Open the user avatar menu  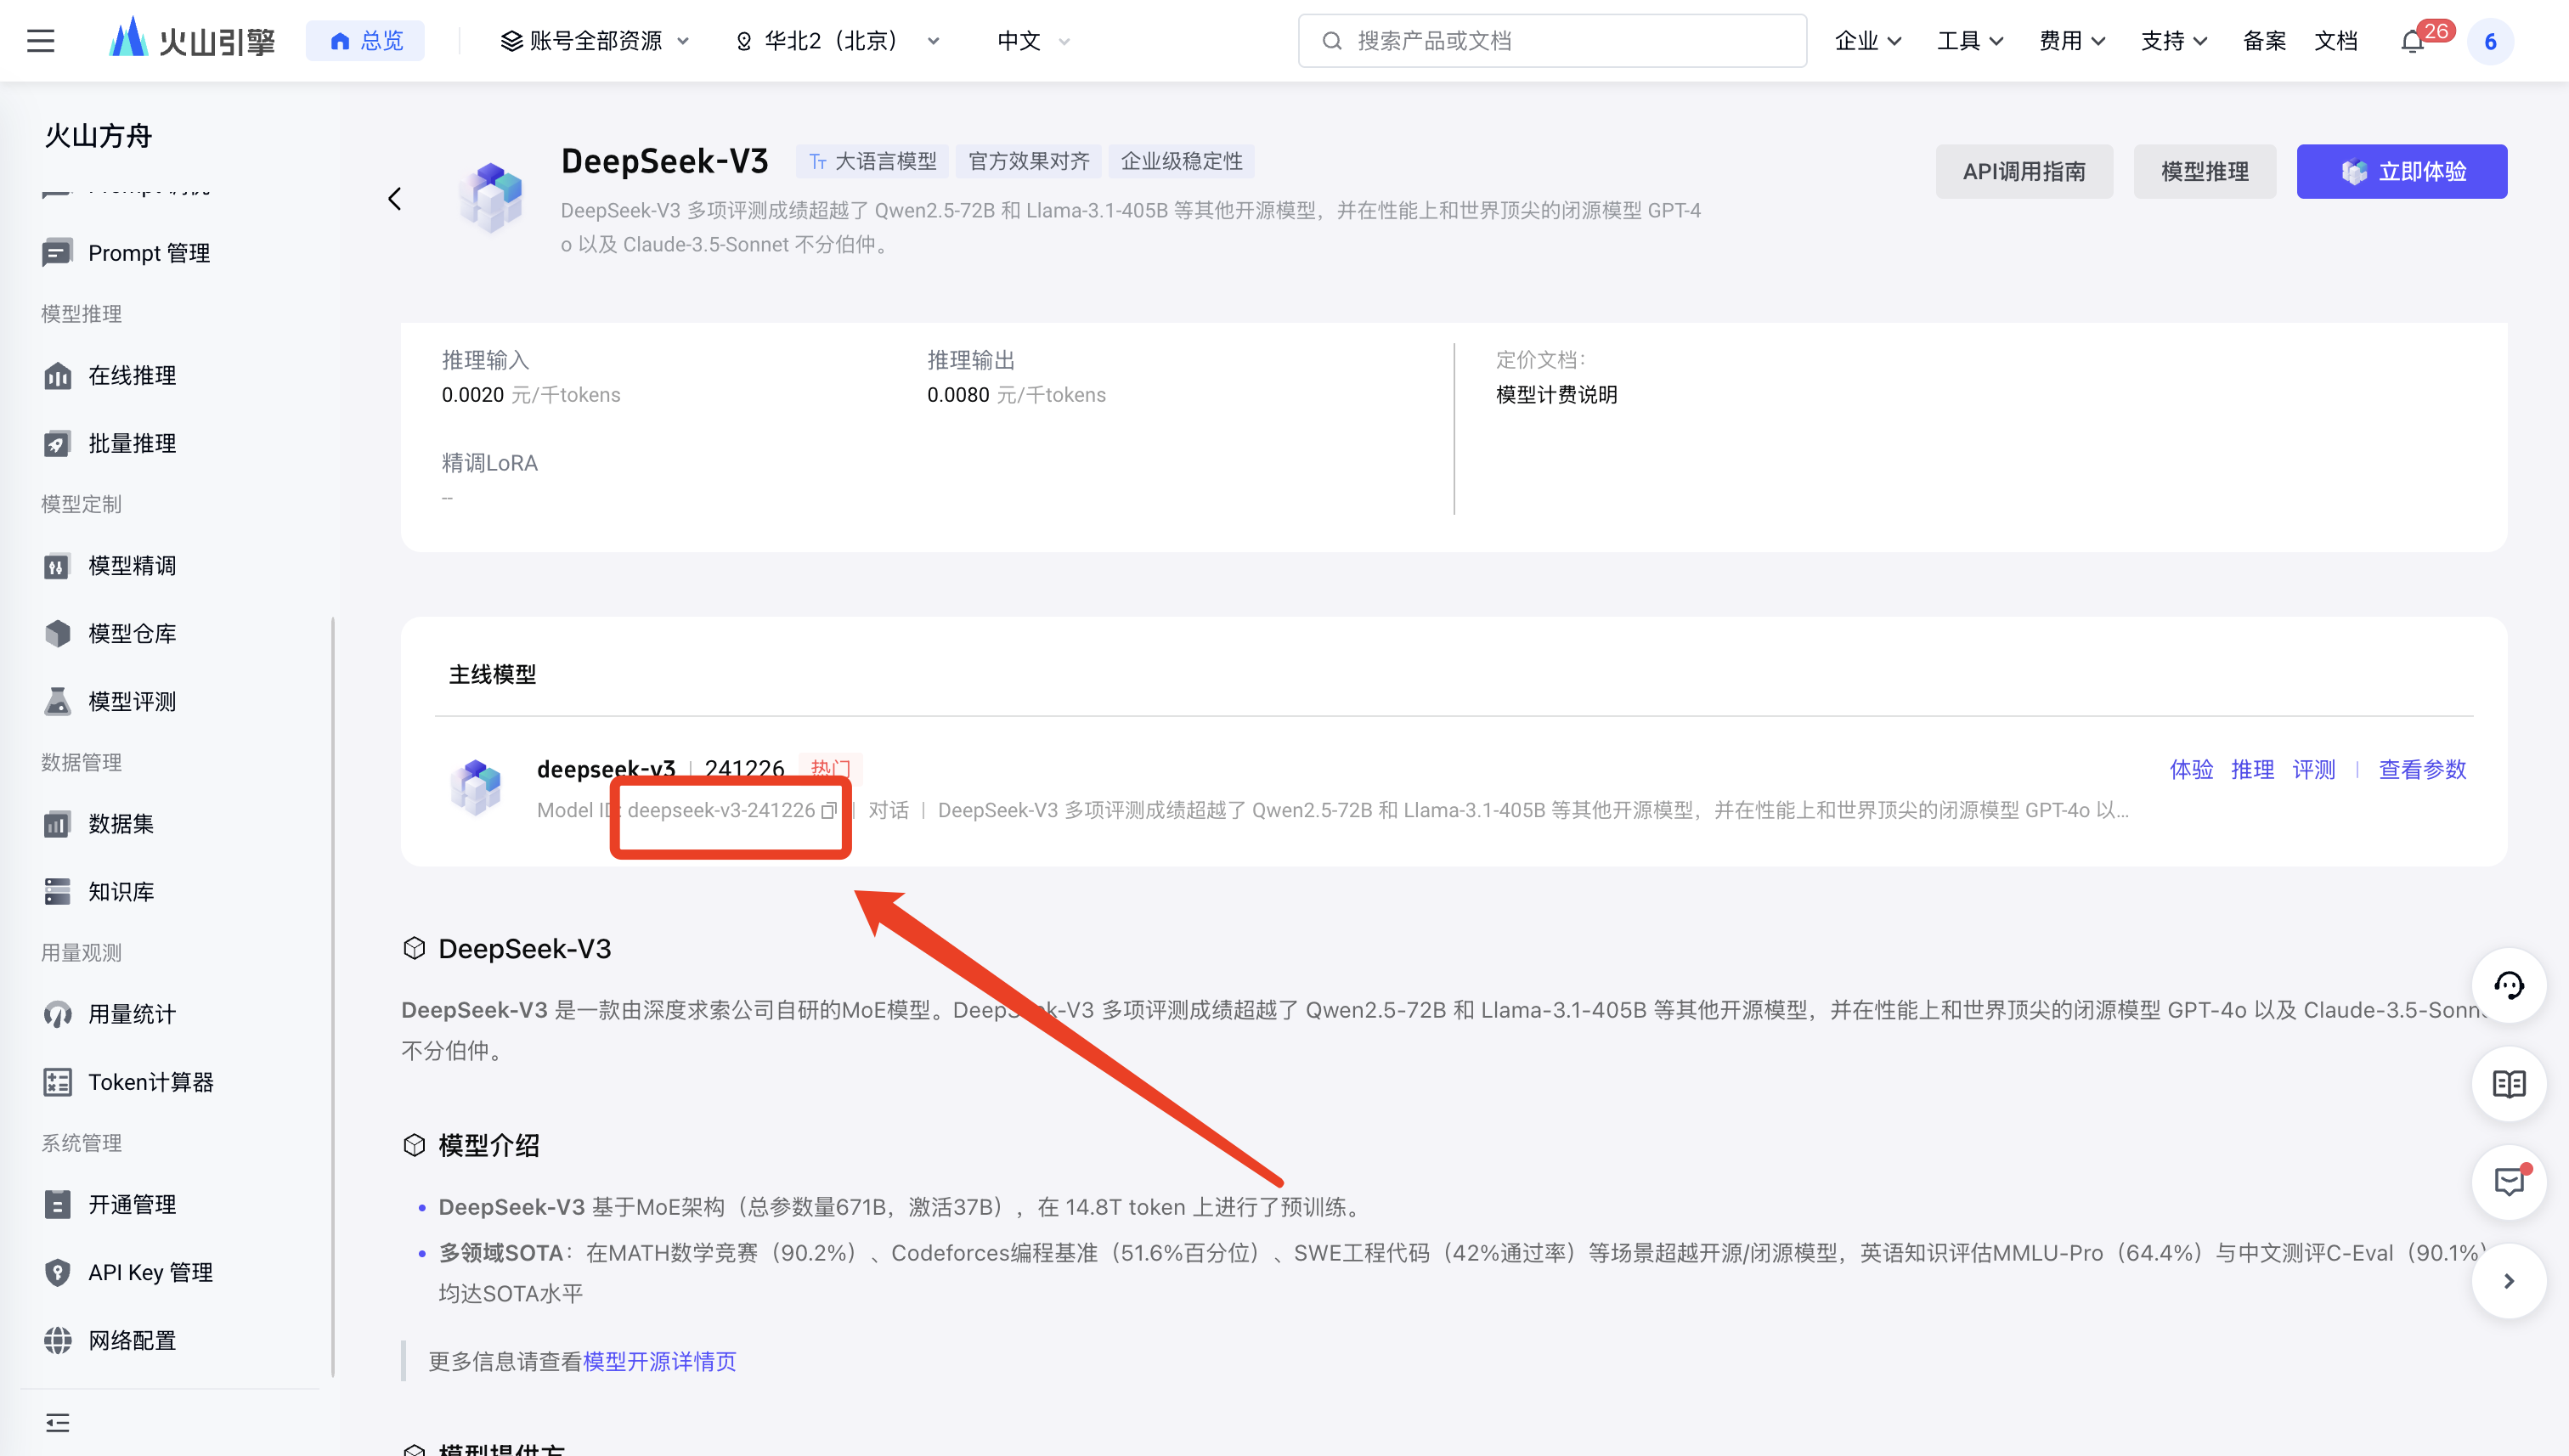(2490, 41)
